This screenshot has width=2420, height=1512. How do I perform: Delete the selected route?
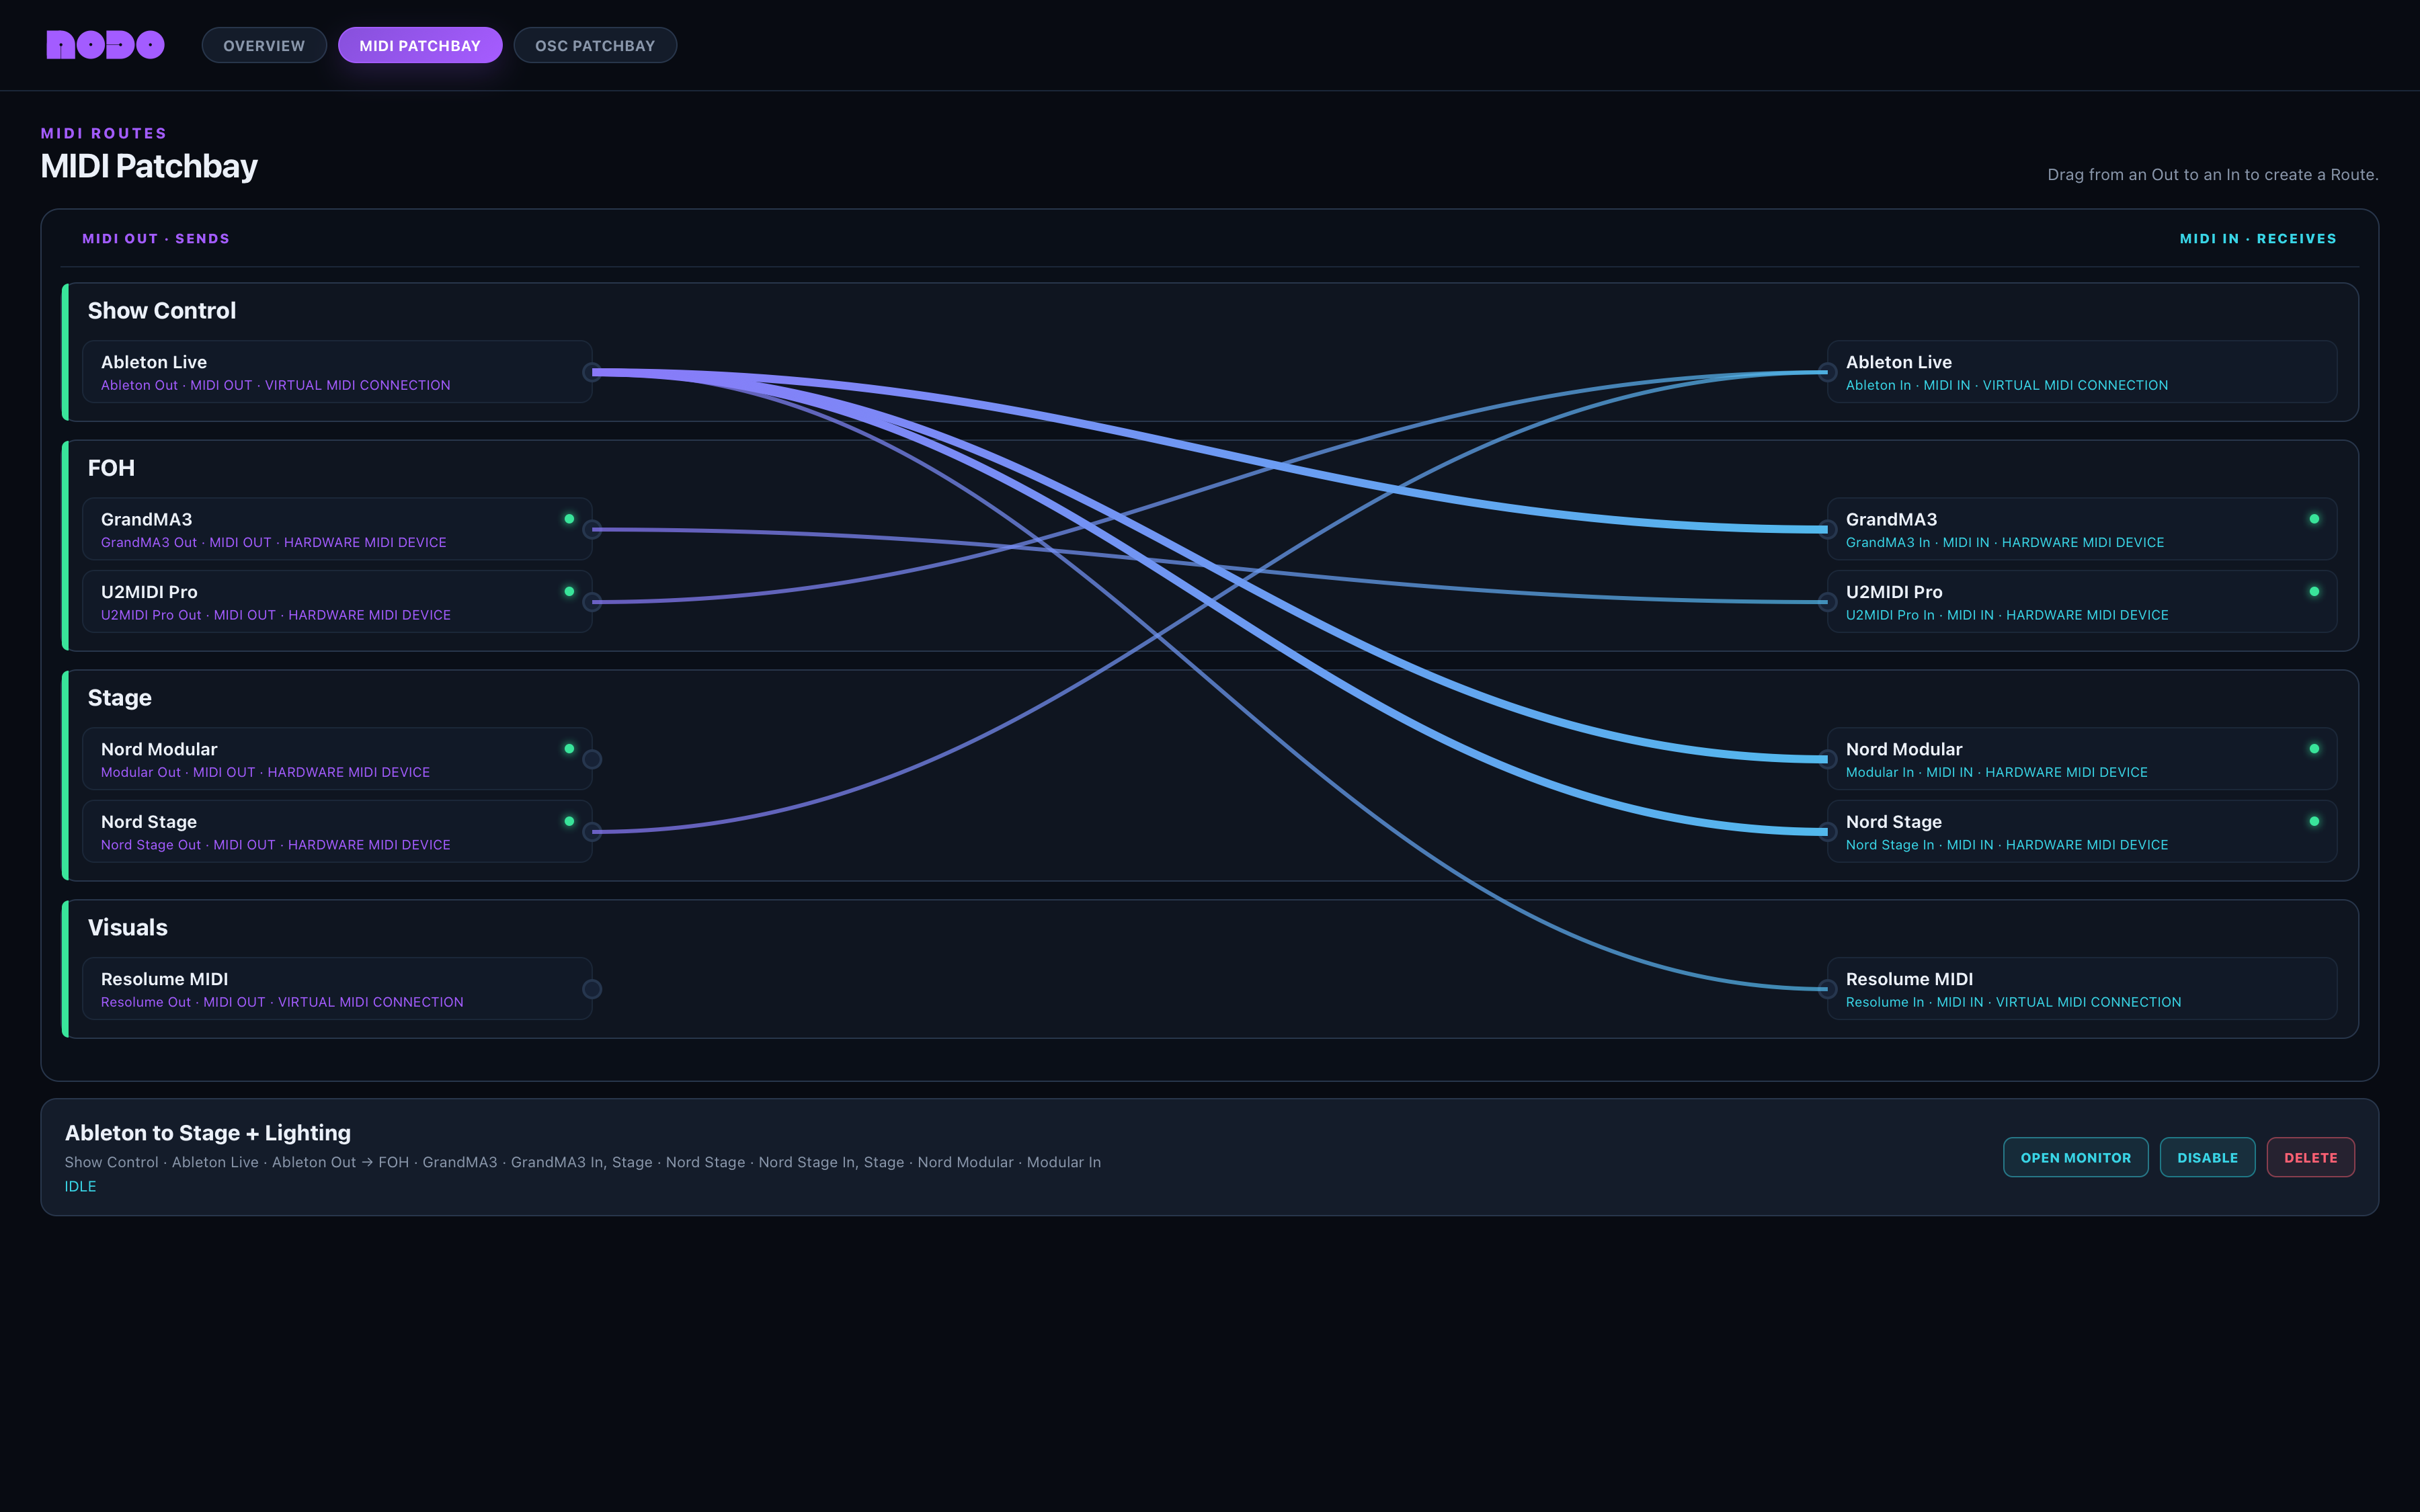point(2310,1157)
